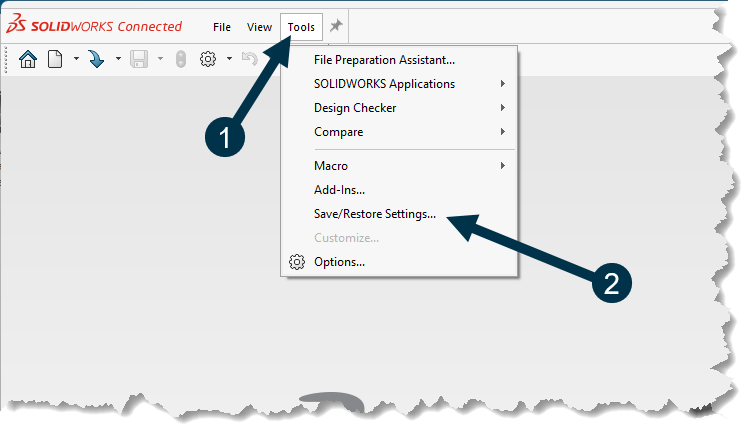
Task: Click the greyed Customize... entry
Action: pos(399,238)
